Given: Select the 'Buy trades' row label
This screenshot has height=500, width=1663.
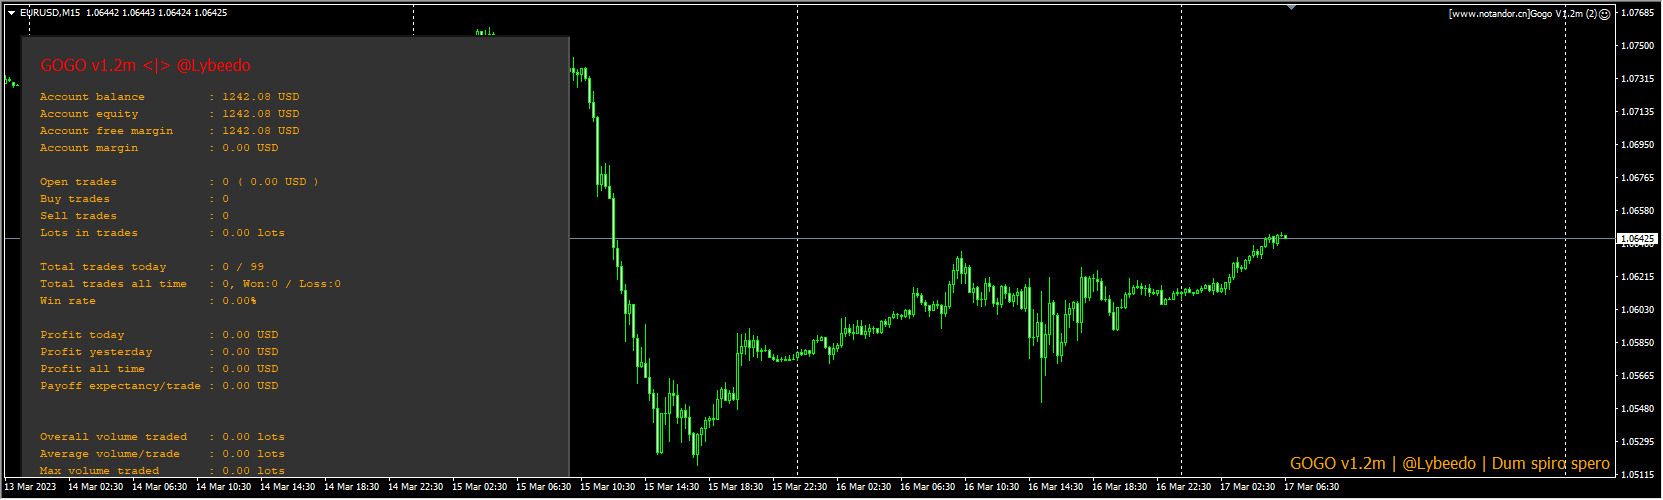Looking at the screenshot, I should (x=75, y=199).
